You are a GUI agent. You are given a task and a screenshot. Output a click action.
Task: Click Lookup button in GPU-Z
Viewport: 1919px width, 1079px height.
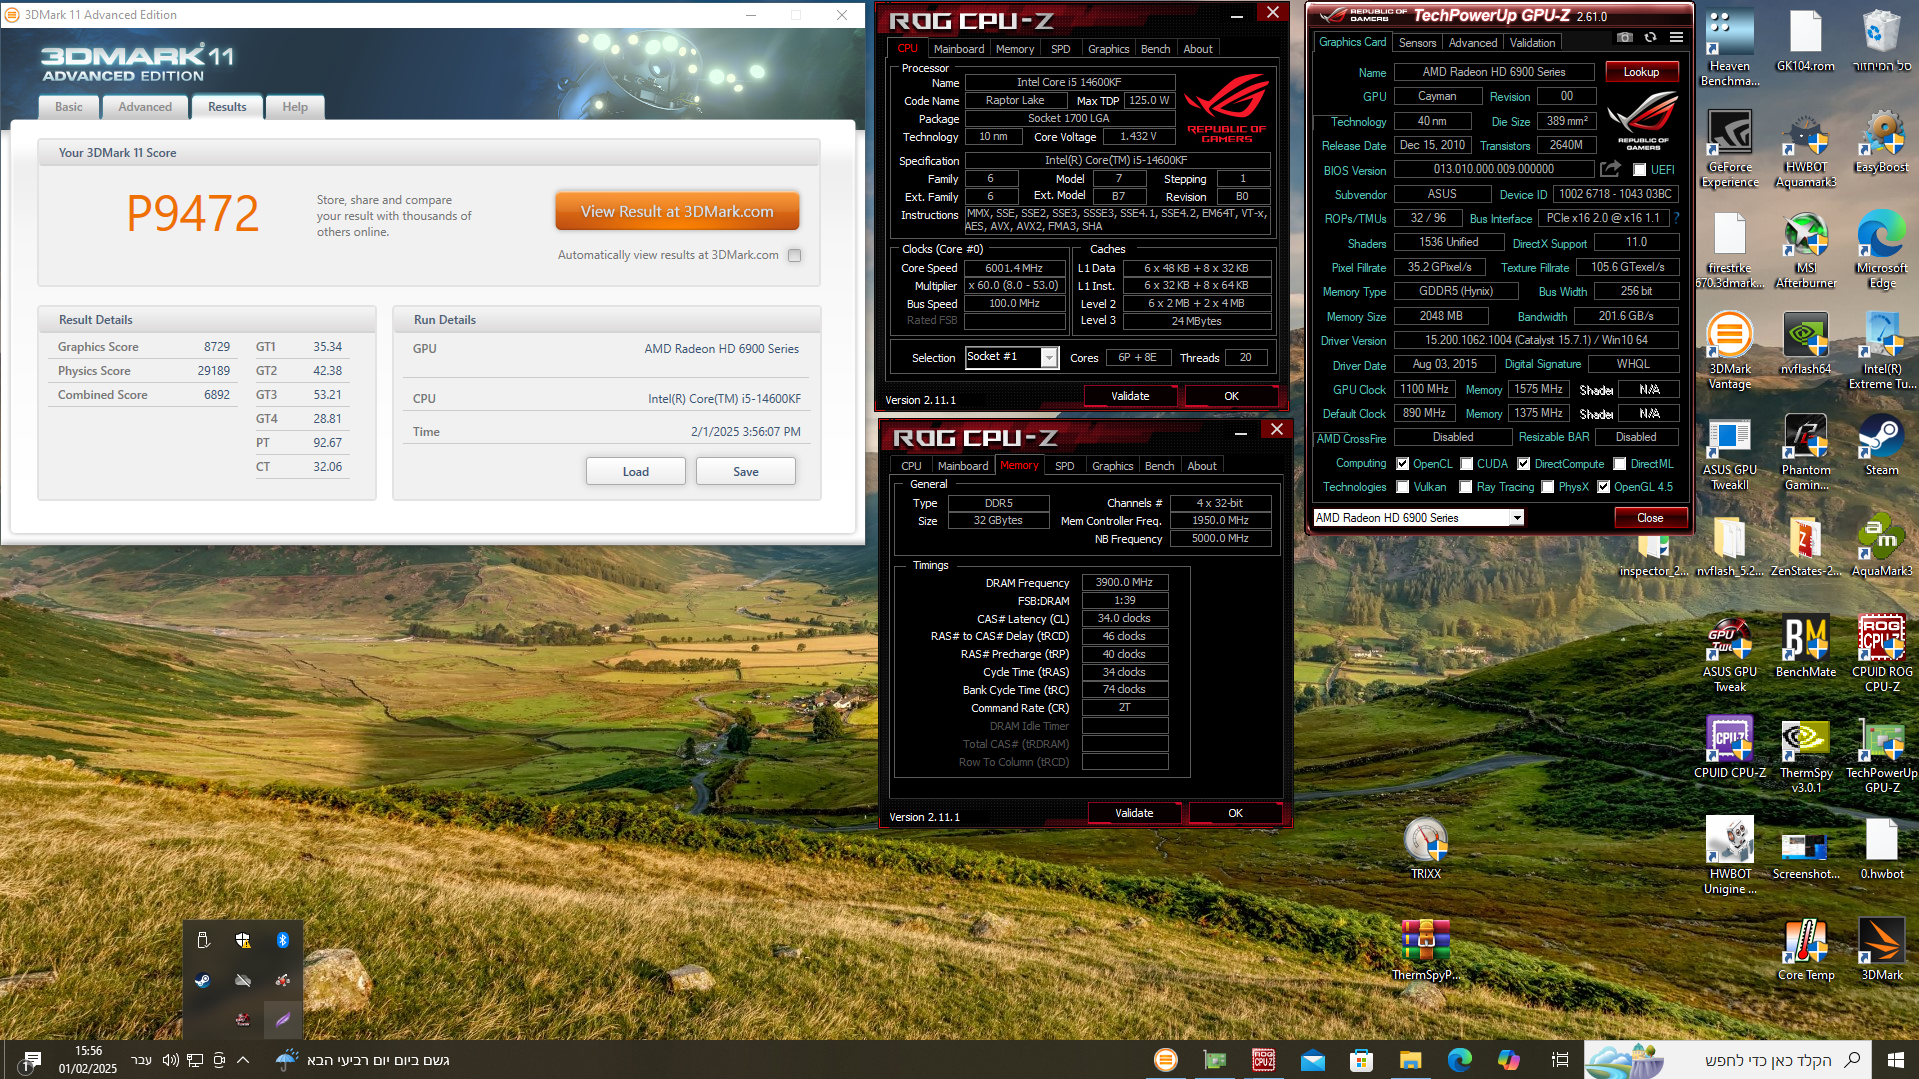1641,72
